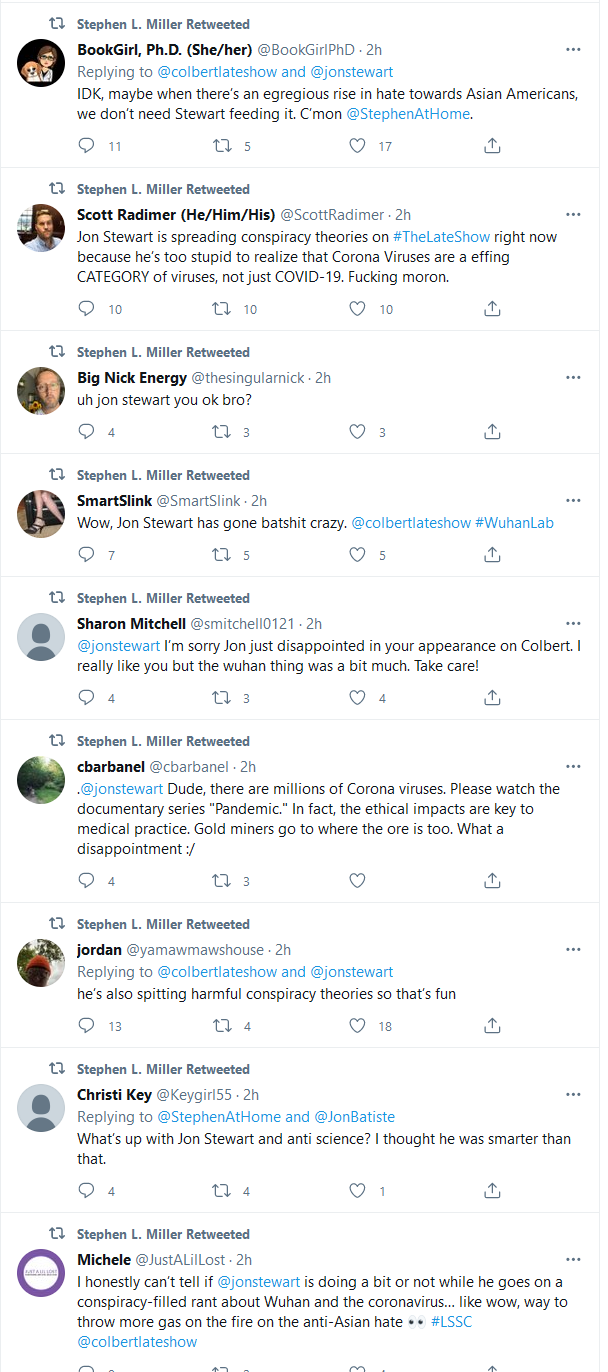The width and height of the screenshot is (608, 1372).
Task: Like cbarbanel's Pandemic documentary tweet
Action: coord(357,881)
